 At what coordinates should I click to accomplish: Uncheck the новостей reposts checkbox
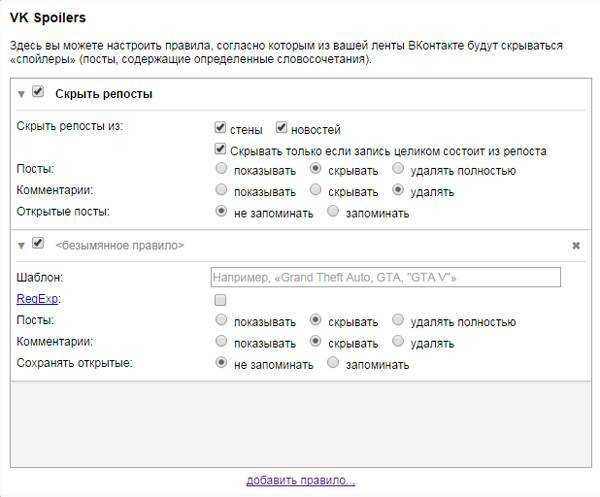coord(281,127)
